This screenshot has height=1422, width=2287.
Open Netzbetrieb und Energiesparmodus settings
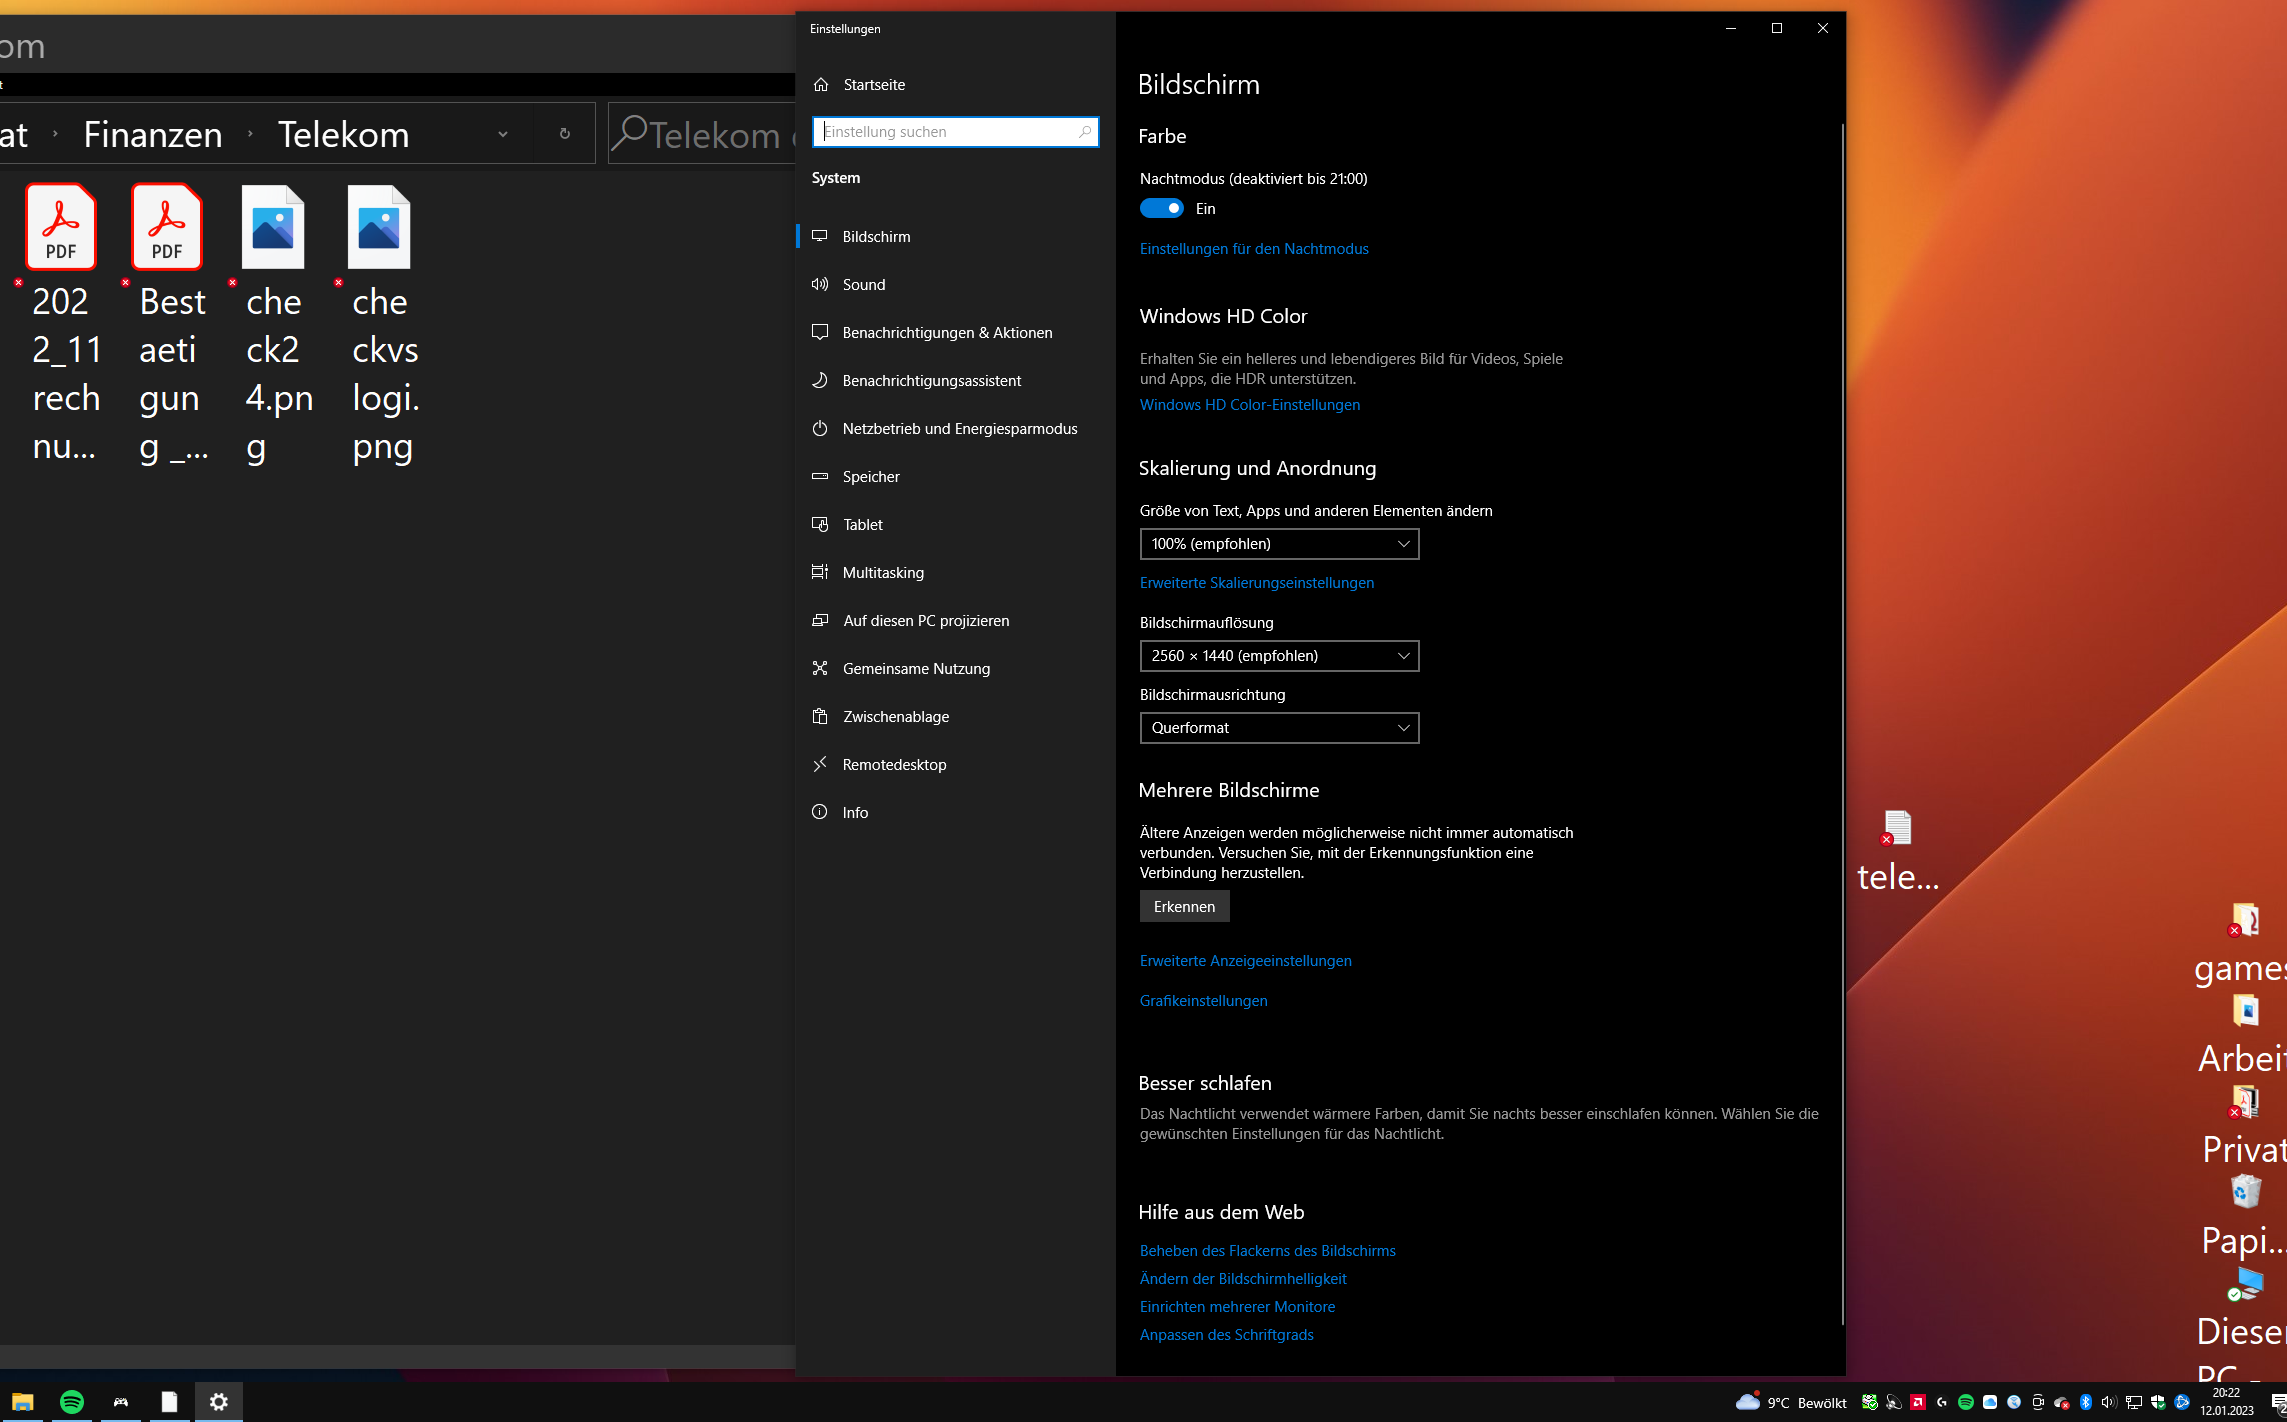(959, 429)
